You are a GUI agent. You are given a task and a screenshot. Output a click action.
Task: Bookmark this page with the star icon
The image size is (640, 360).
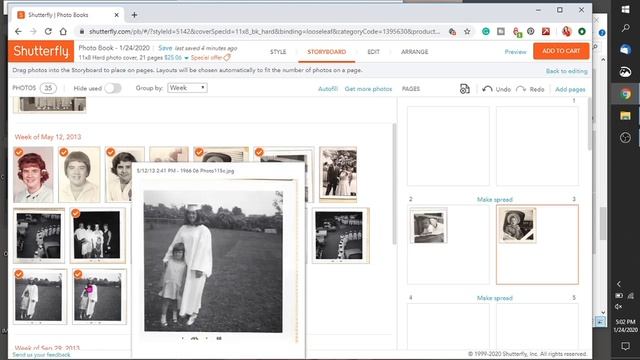pyautogui.click(x=467, y=31)
